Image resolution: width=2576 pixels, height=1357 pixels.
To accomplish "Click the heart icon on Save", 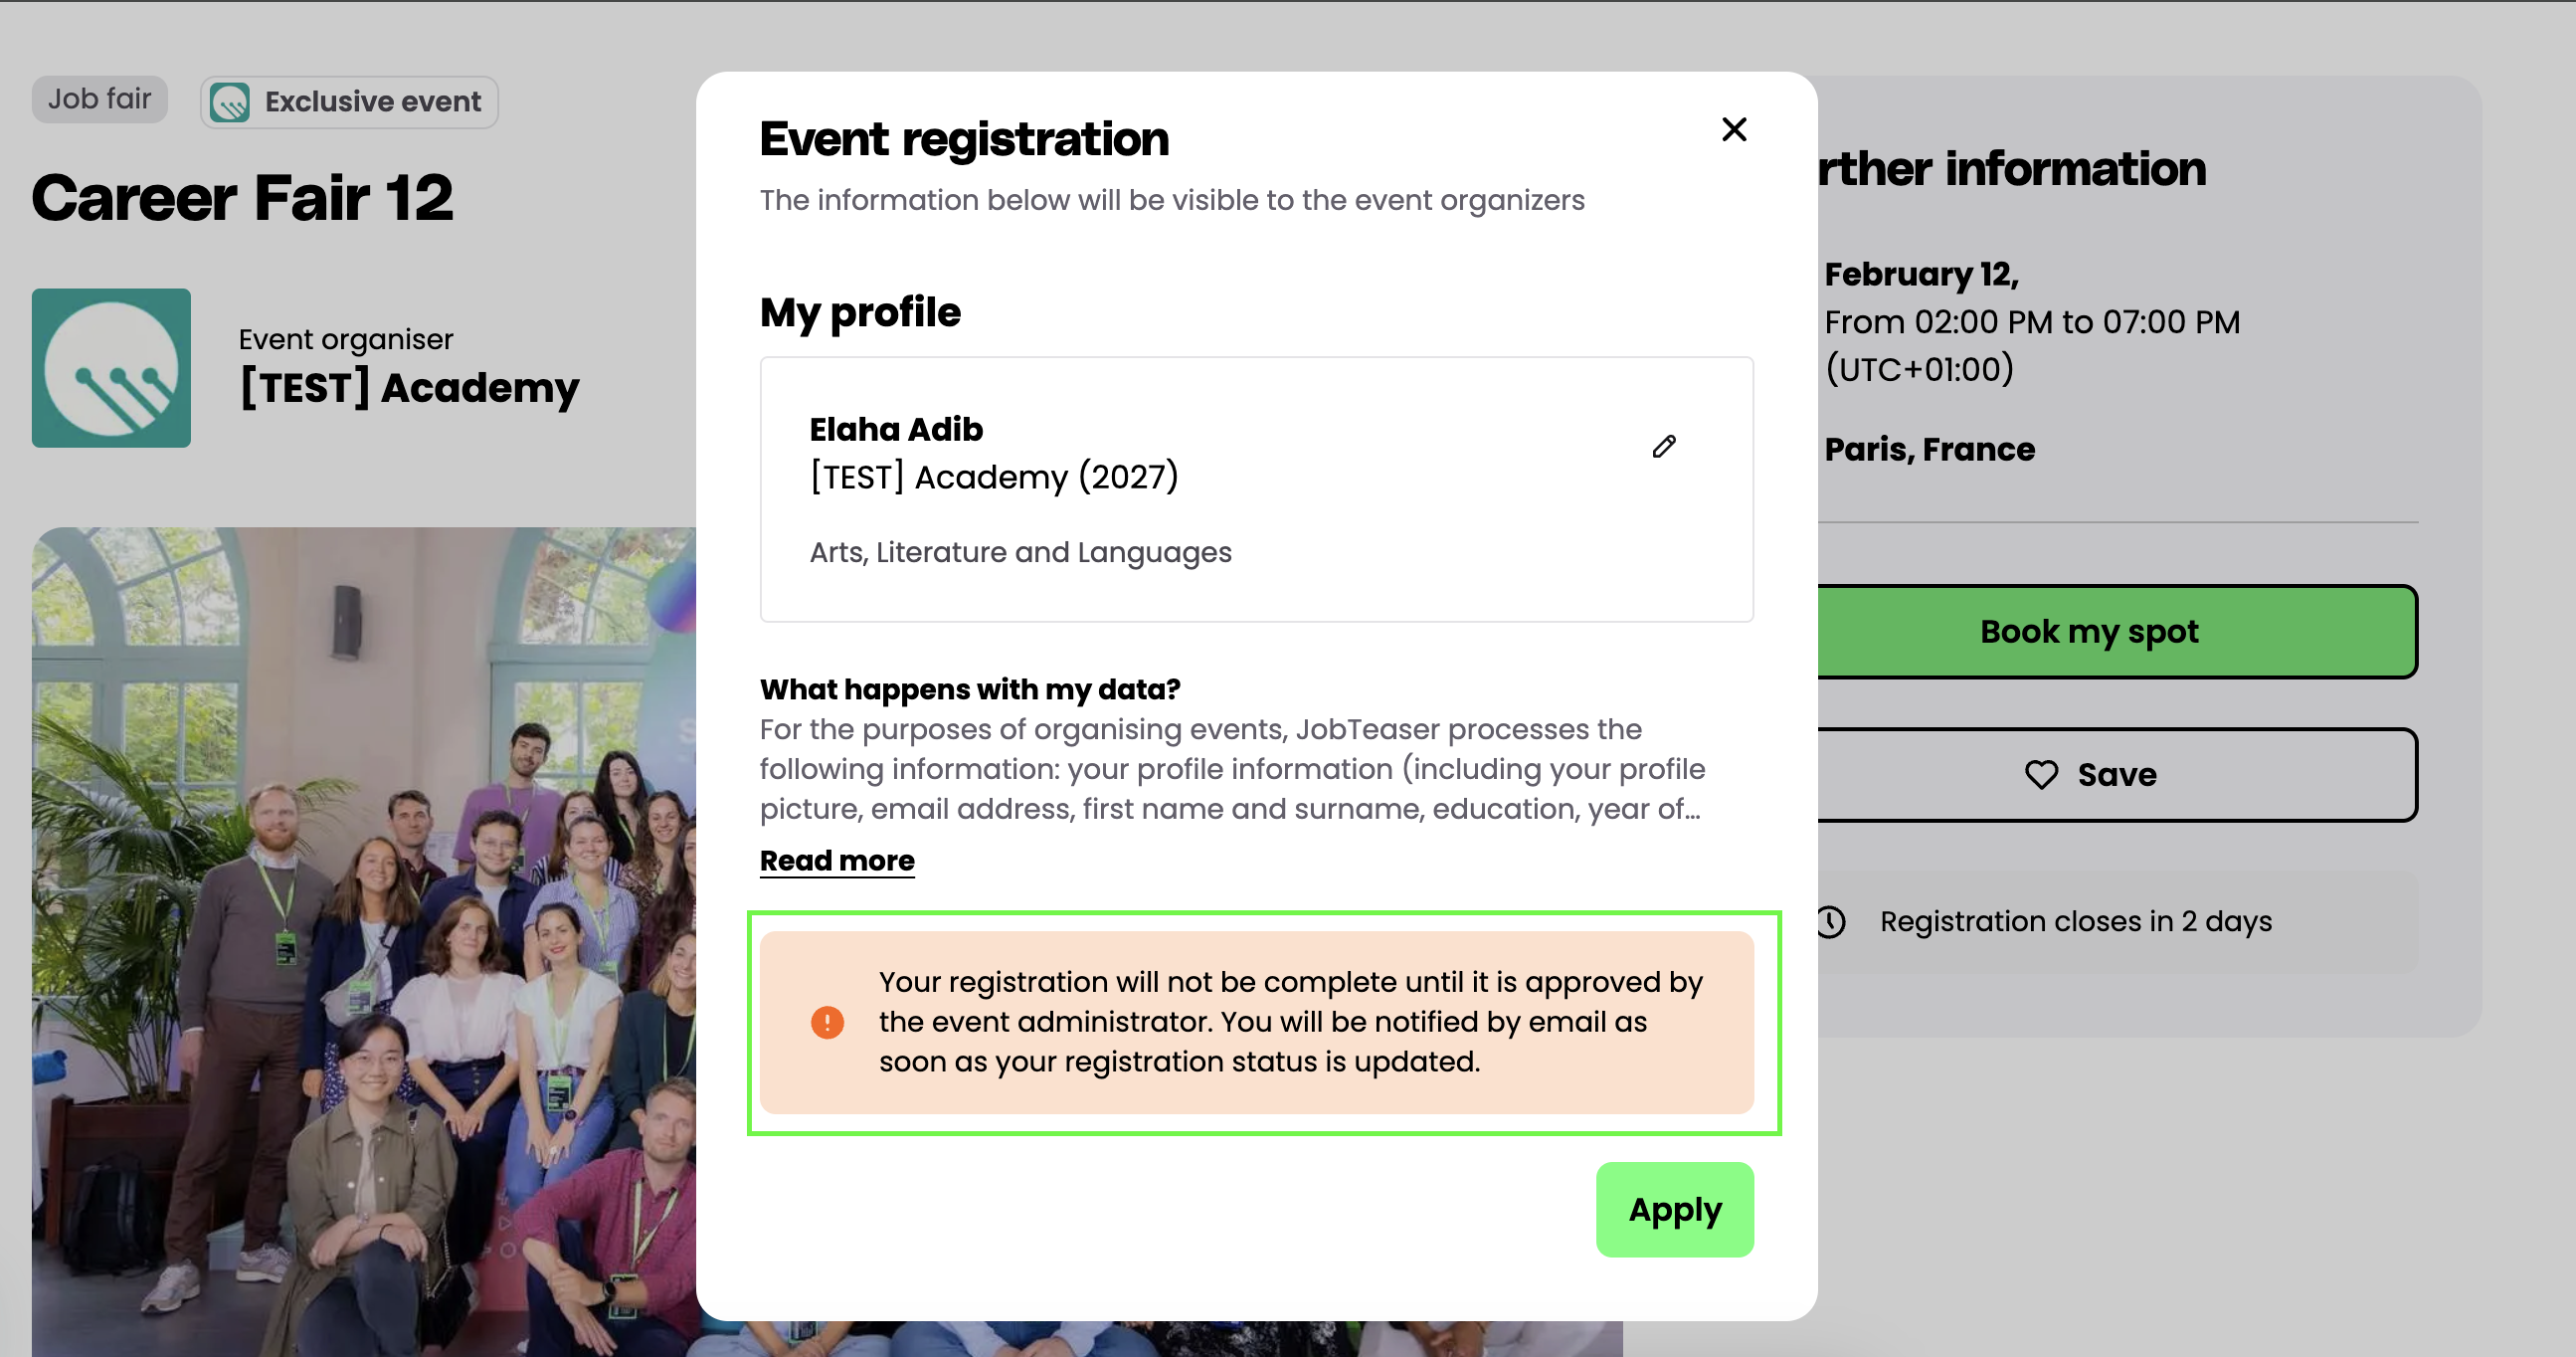I will pyautogui.click(x=2041, y=775).
